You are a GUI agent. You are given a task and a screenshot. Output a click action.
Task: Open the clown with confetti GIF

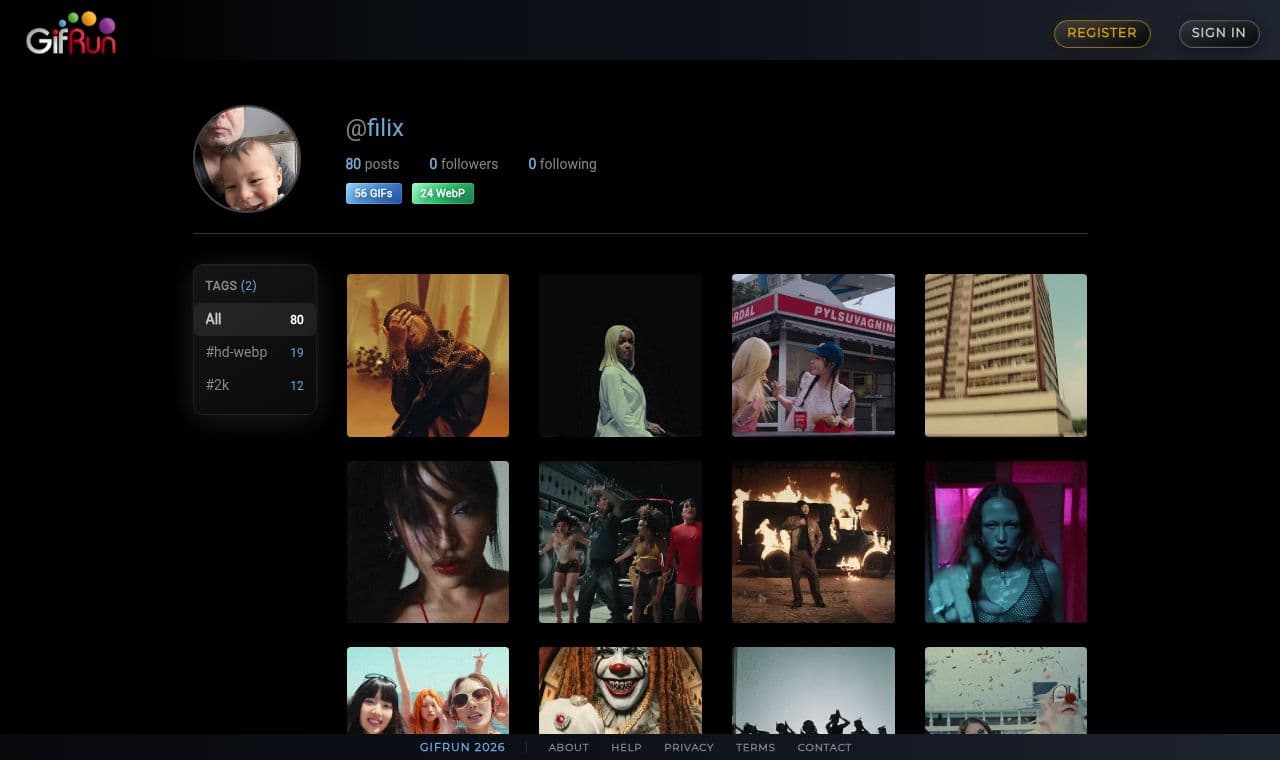[x=1006, y=690]
